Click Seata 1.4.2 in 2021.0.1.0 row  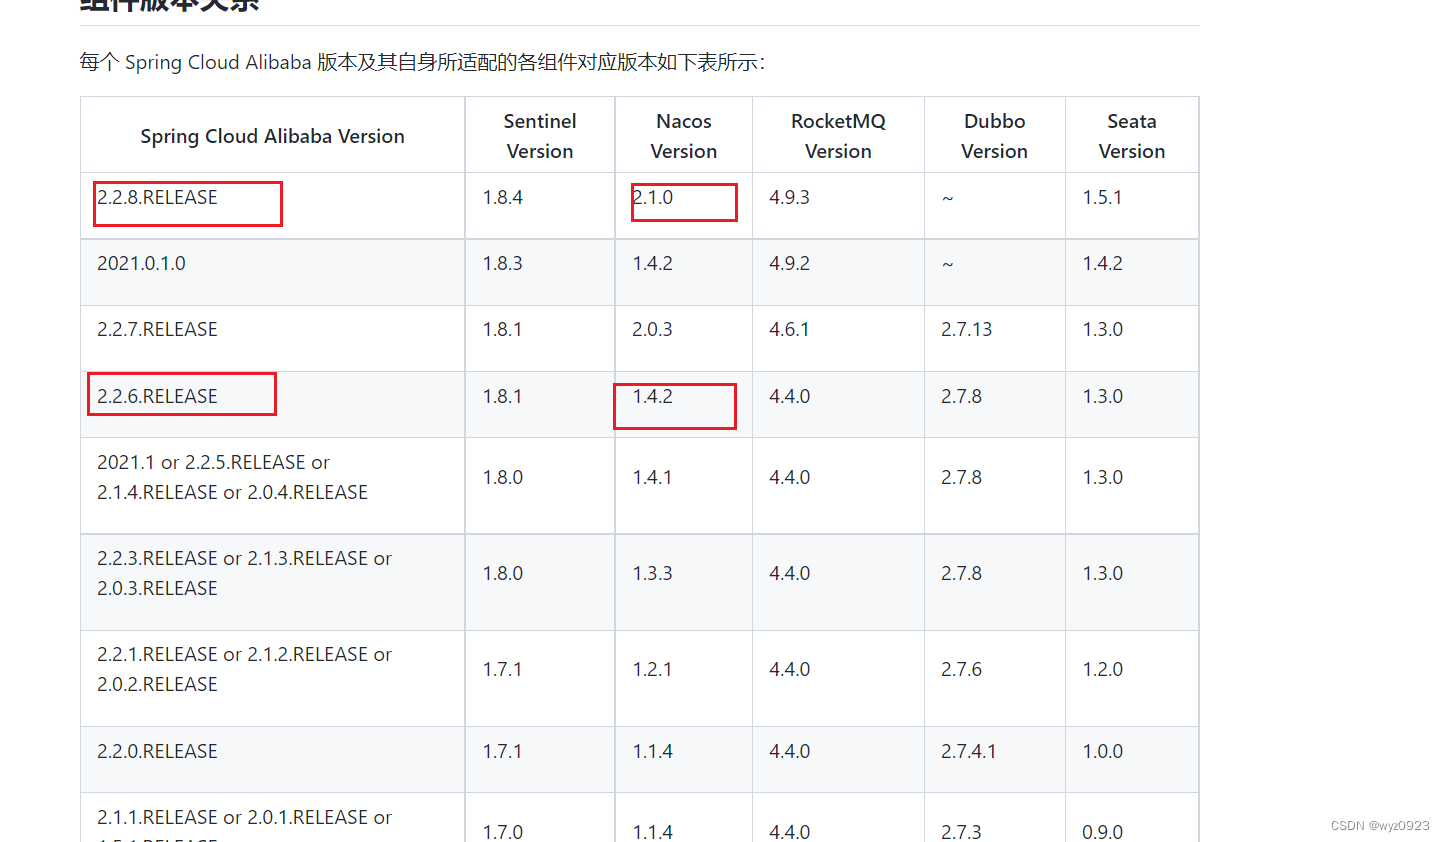pyautogui.click(x=1132, y=272)
